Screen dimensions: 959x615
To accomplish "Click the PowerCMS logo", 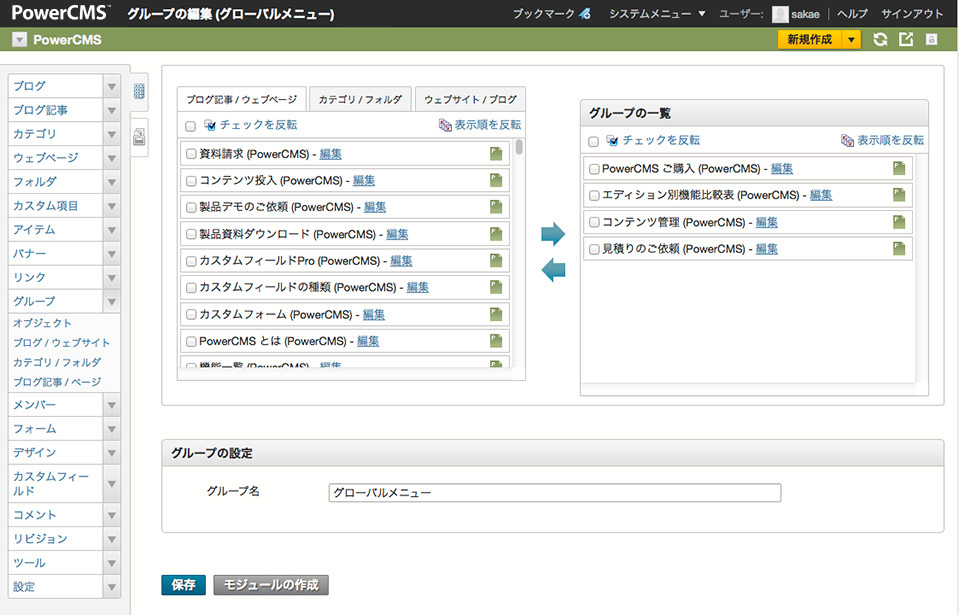I will tap(61, 13).
